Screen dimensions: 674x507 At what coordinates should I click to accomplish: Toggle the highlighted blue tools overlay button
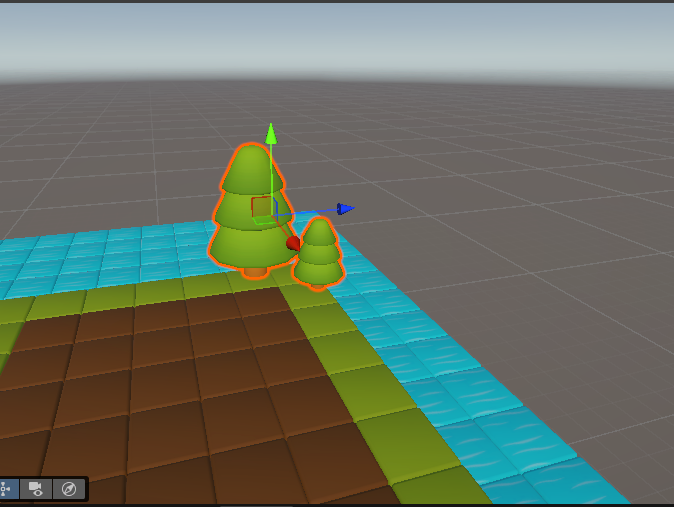tap(7, 489)
